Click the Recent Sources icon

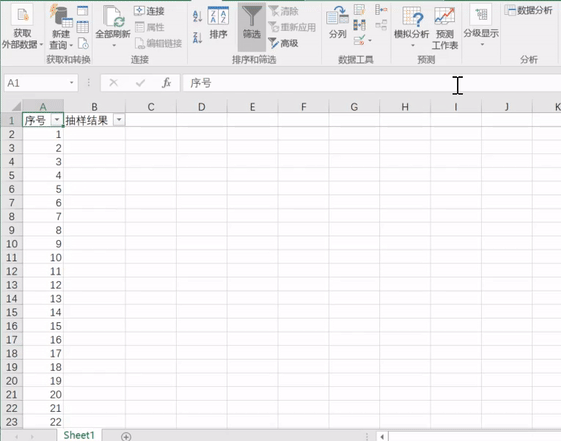click(83, 43)
